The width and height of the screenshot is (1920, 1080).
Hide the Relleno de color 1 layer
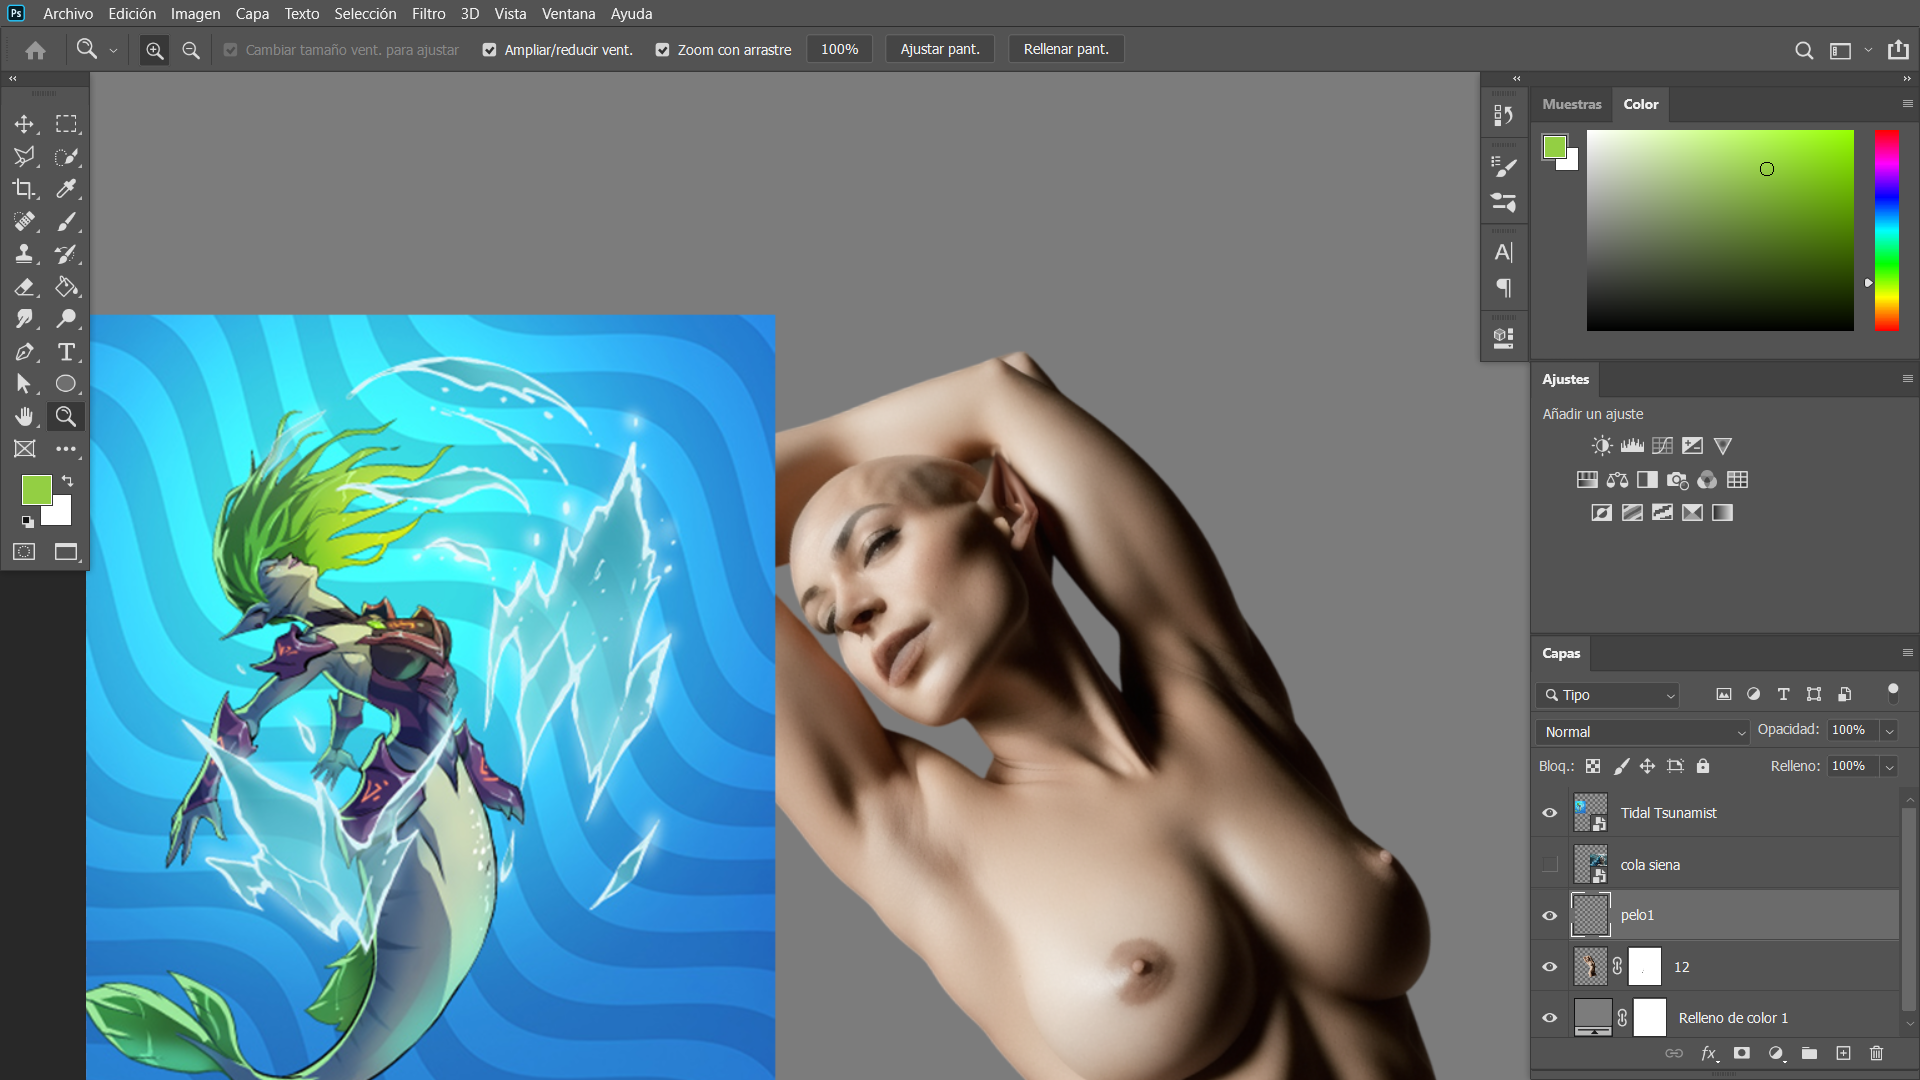pyautogui.click(x=1550, y=1018)
